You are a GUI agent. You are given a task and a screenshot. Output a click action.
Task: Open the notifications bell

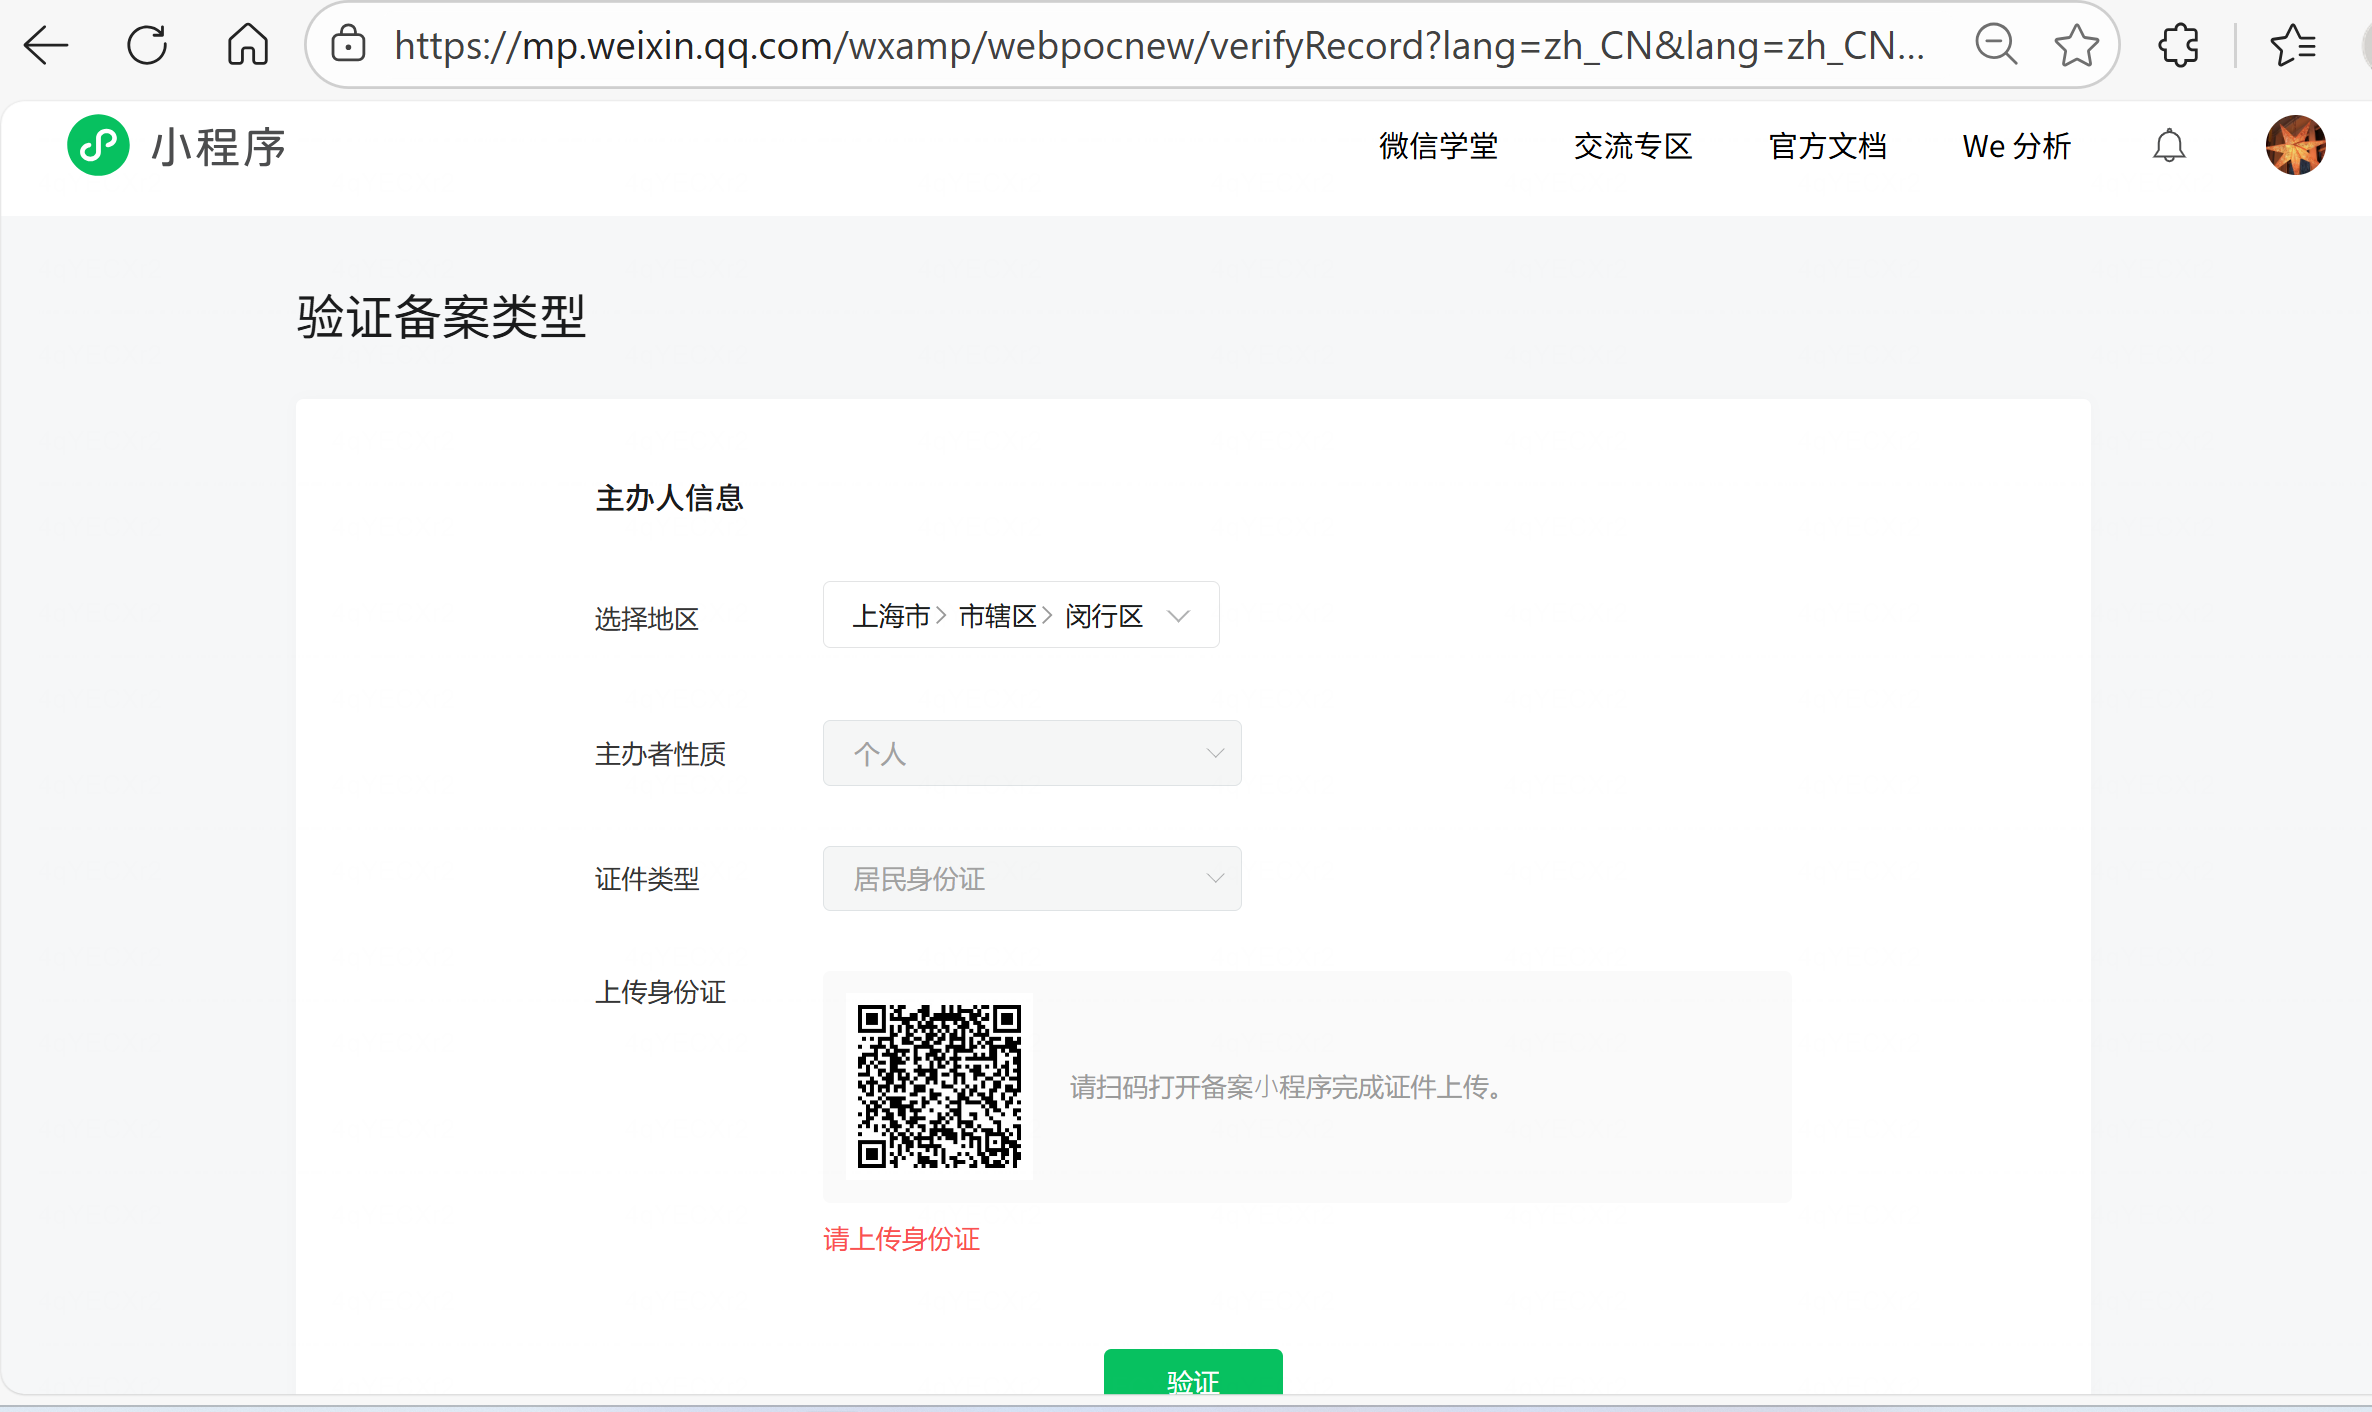pos(2168,146)
